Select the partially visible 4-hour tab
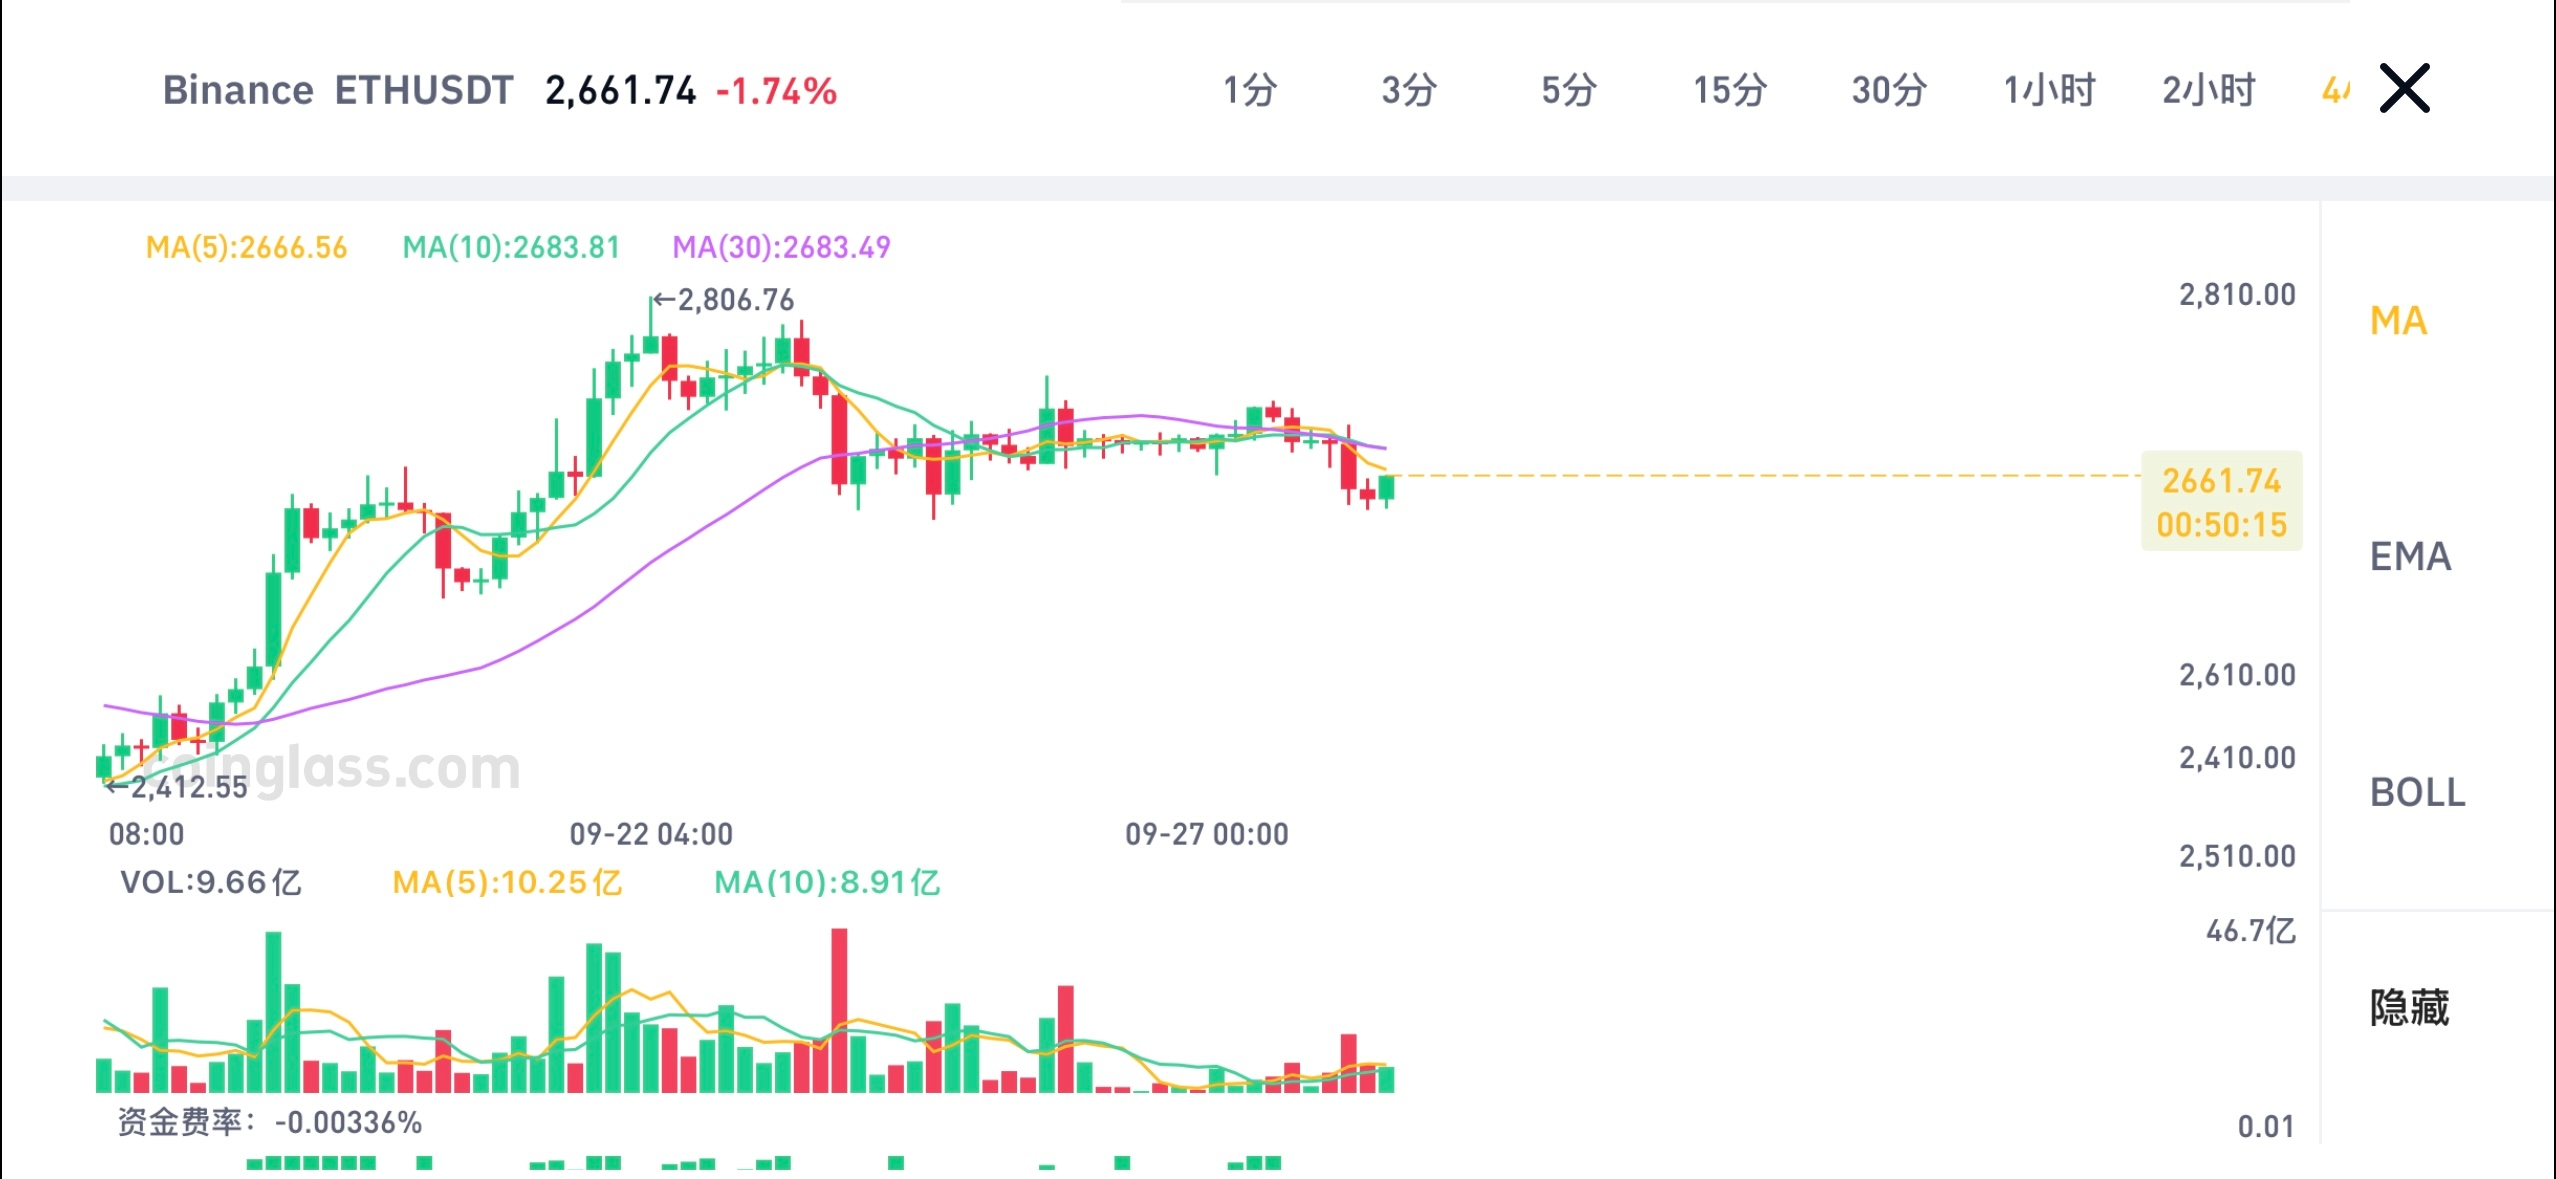Image resolution: width=2556 pixels, height=1179 pixels. 2335,90
